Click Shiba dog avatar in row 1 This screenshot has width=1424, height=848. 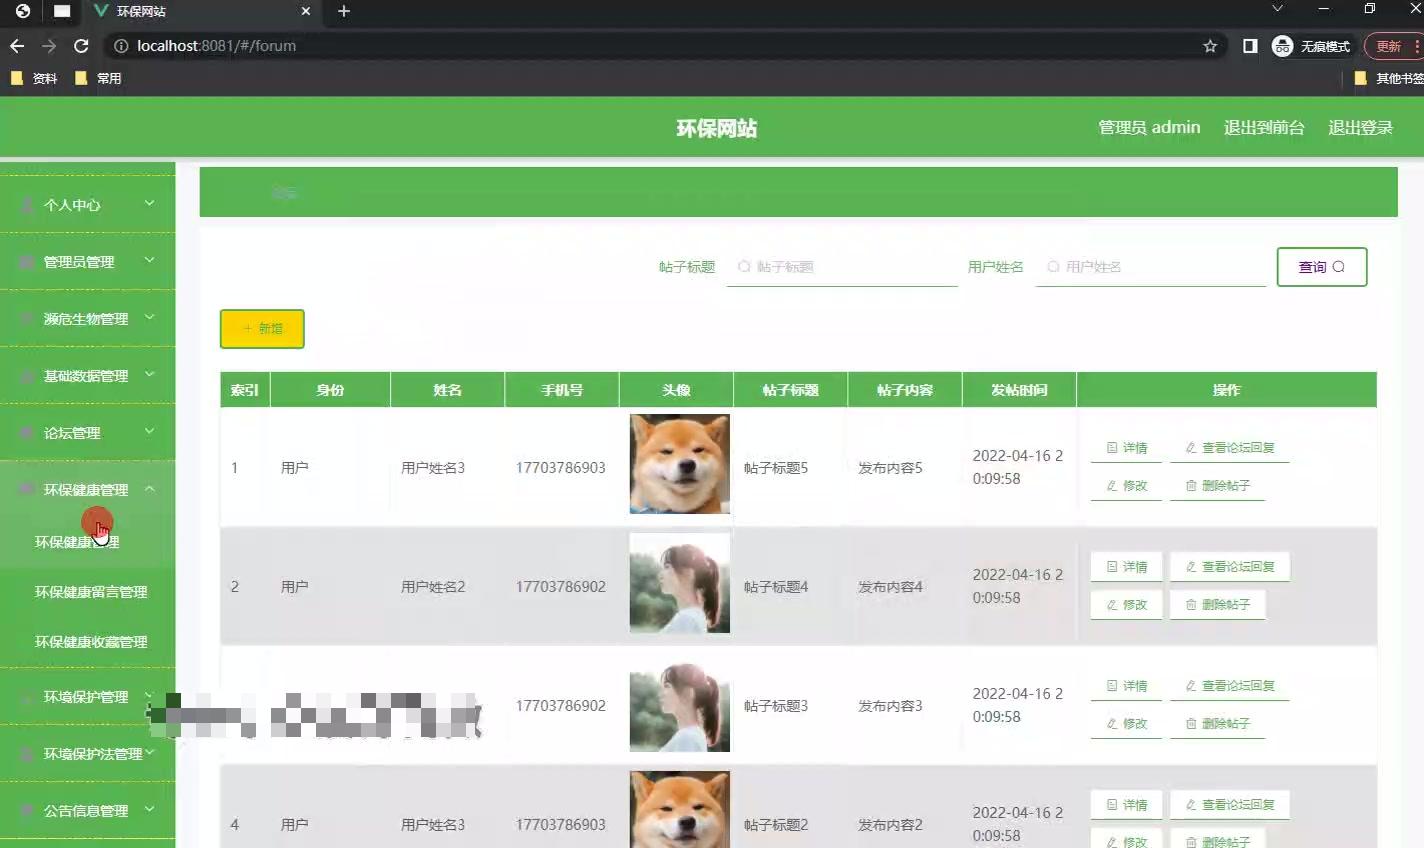(680, 464)
